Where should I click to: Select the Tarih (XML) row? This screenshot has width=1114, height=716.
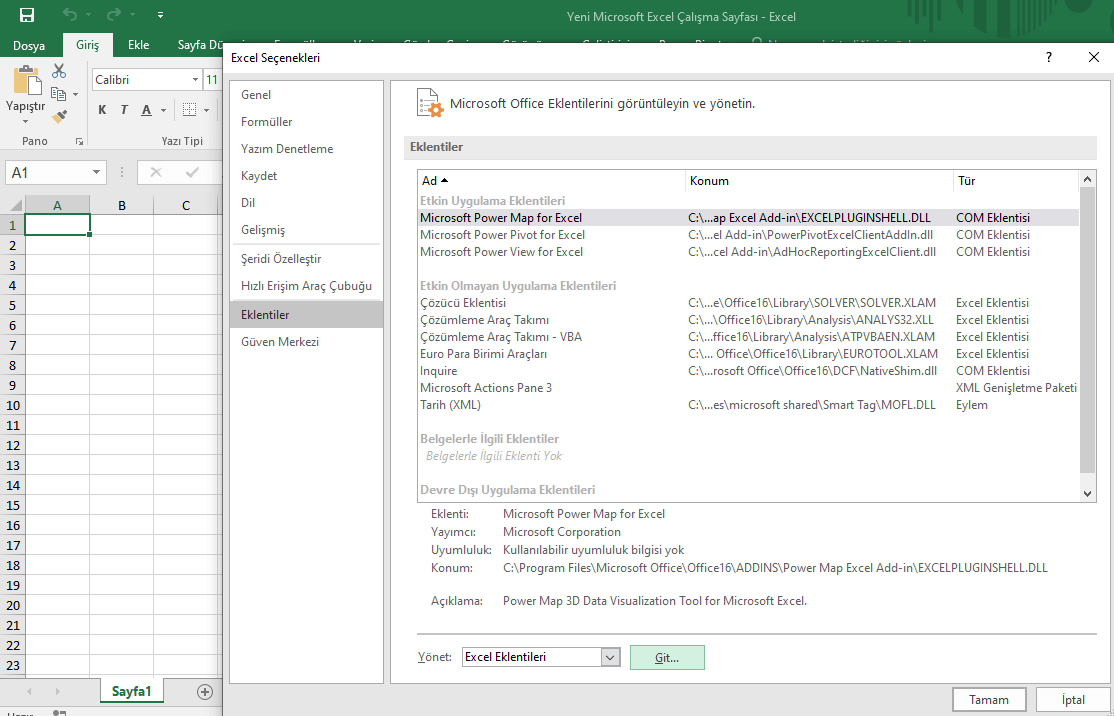click(748, 405)
